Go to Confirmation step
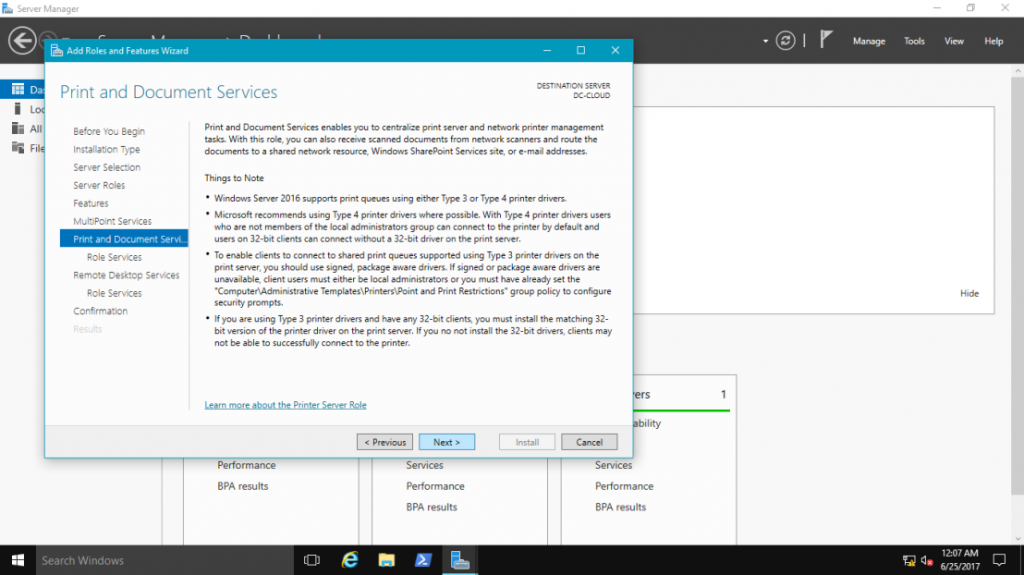The height and width of the screenshot is (575, 1024). [x=101, y=311]
